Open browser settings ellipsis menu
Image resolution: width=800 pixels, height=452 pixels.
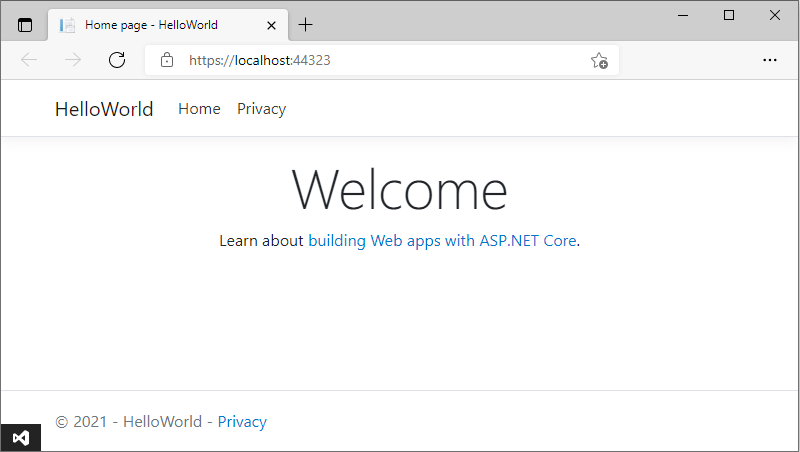(x=769, y=60)
